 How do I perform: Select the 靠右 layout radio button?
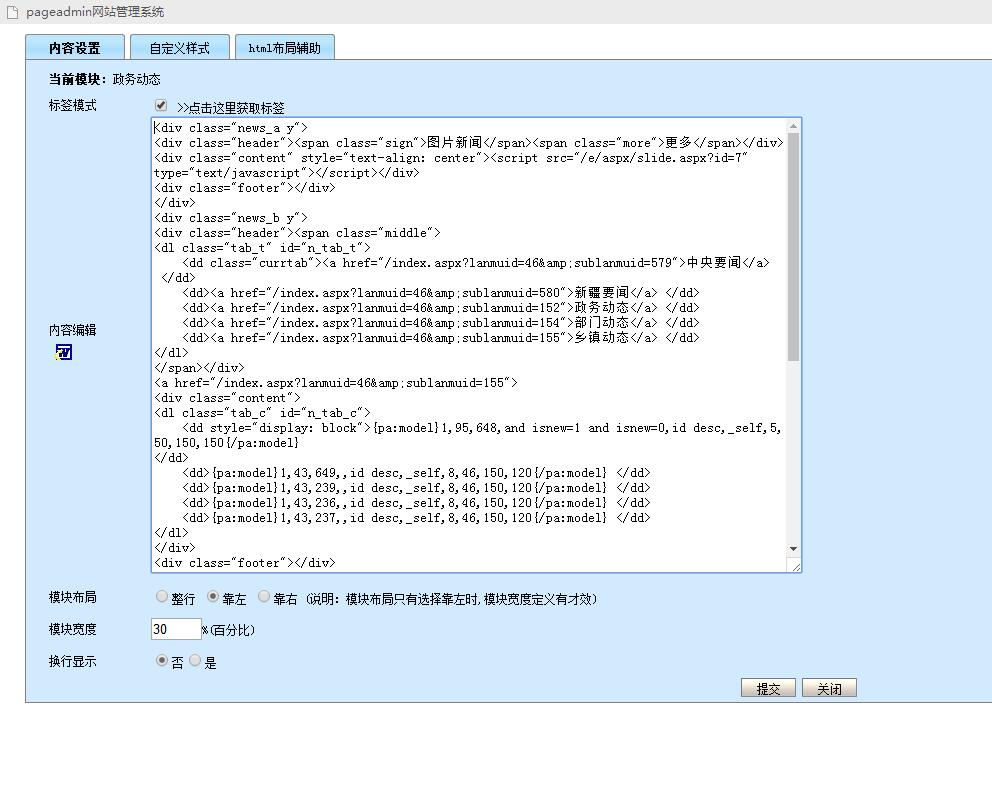tap(264, 596)
